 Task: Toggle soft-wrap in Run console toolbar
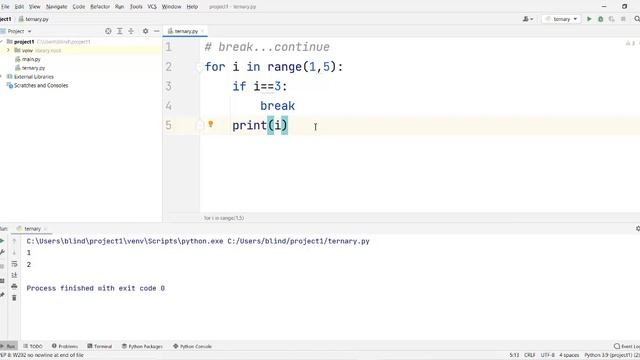pyautogui.click(x=14, y=264)
